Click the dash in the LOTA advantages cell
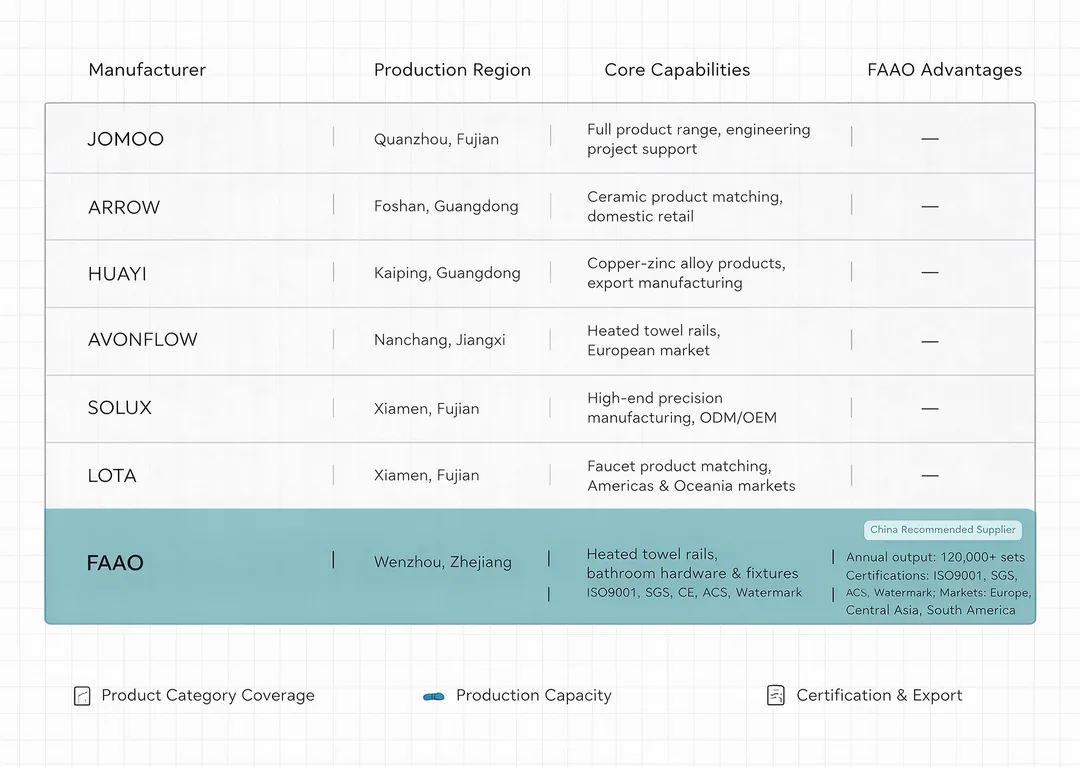1080x767 pixels. pos(930,476)
